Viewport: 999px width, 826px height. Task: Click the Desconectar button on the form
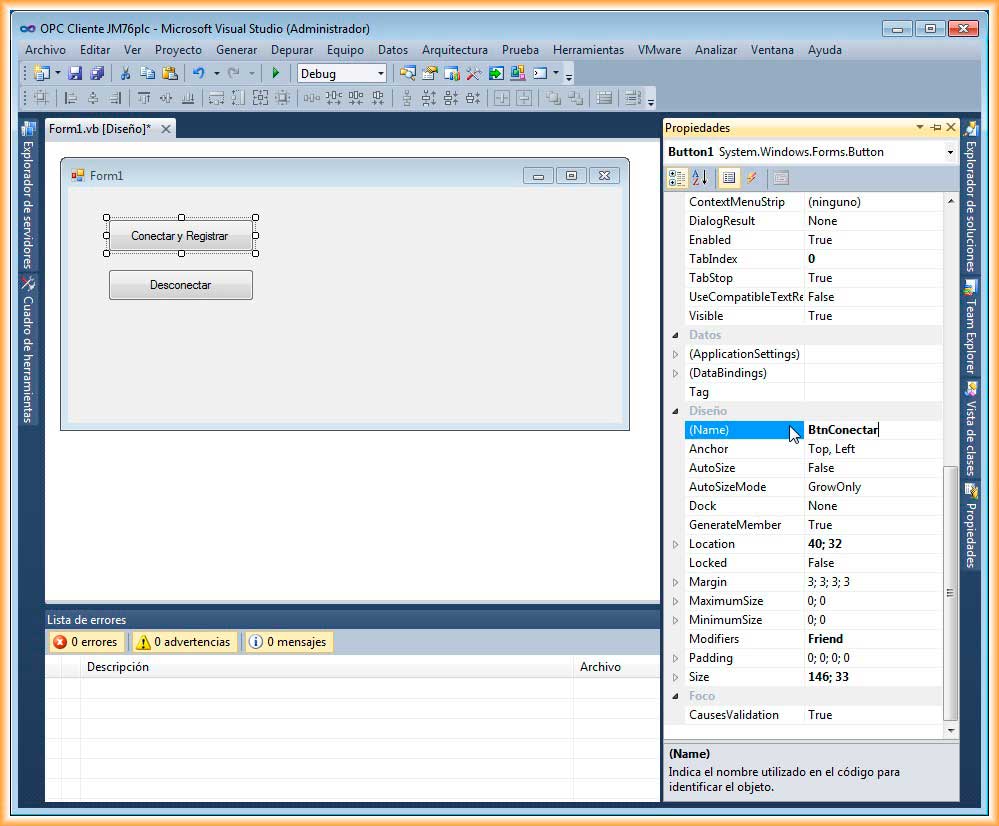tap(180, 285)
